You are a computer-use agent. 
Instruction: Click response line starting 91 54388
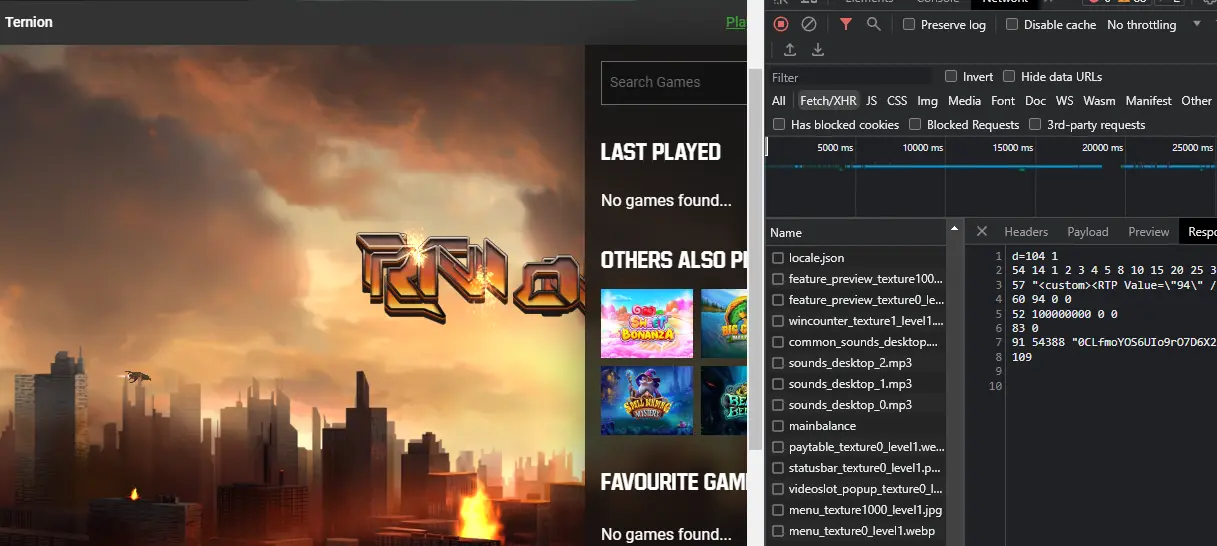click(1113, 342)
